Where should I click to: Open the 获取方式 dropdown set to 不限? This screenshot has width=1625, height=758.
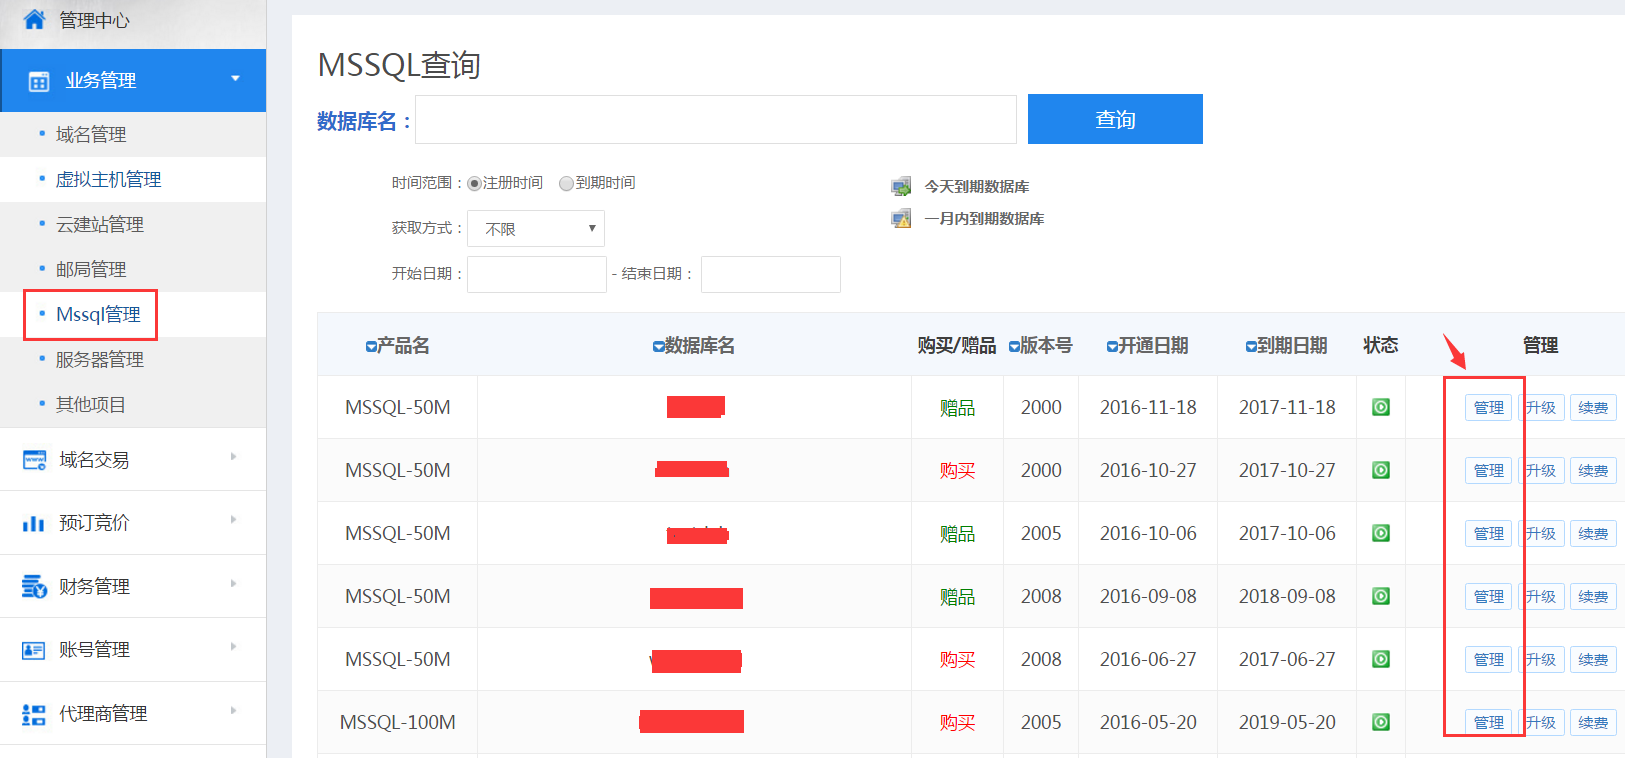click(536, 229)
